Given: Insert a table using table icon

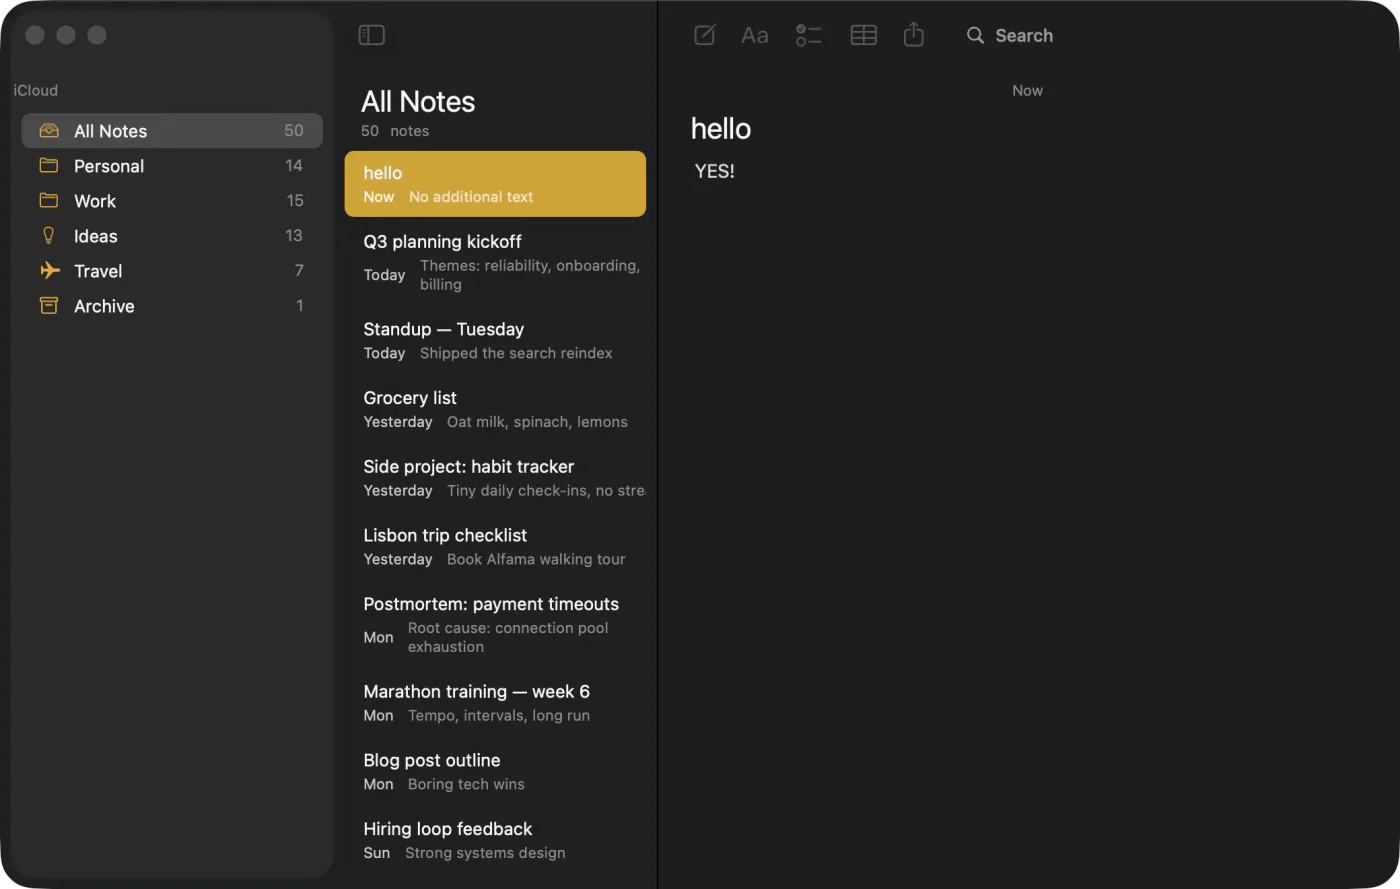Looking at the screenshot, I should point(863,35).
